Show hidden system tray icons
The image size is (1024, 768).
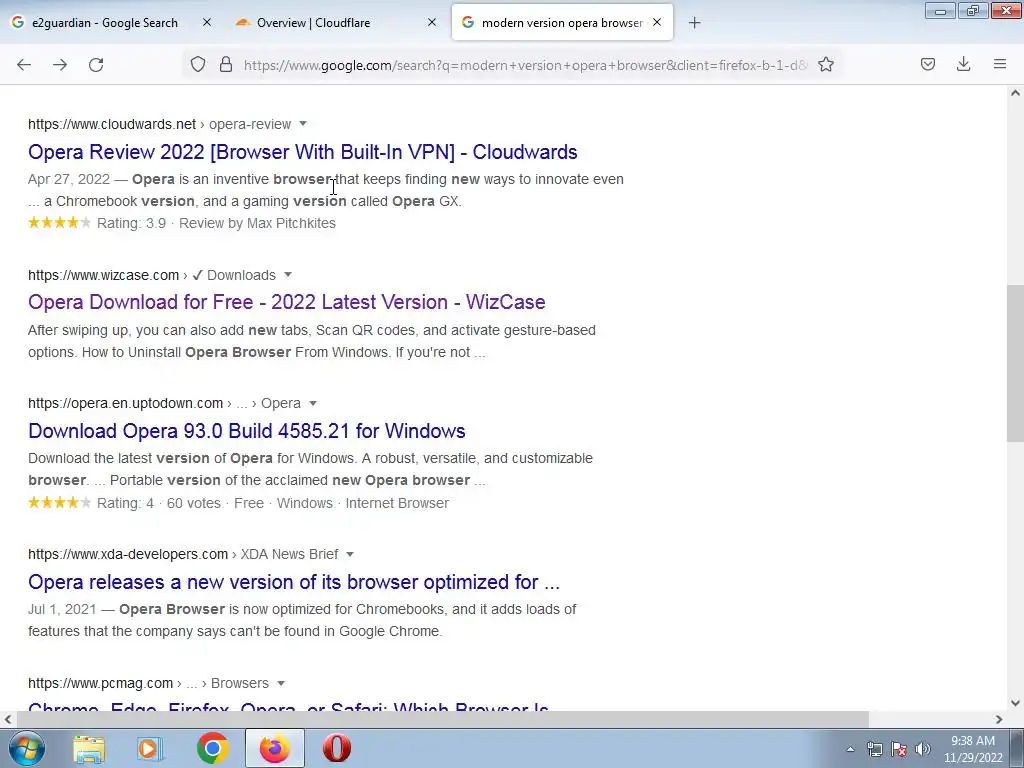pos(850,750)
